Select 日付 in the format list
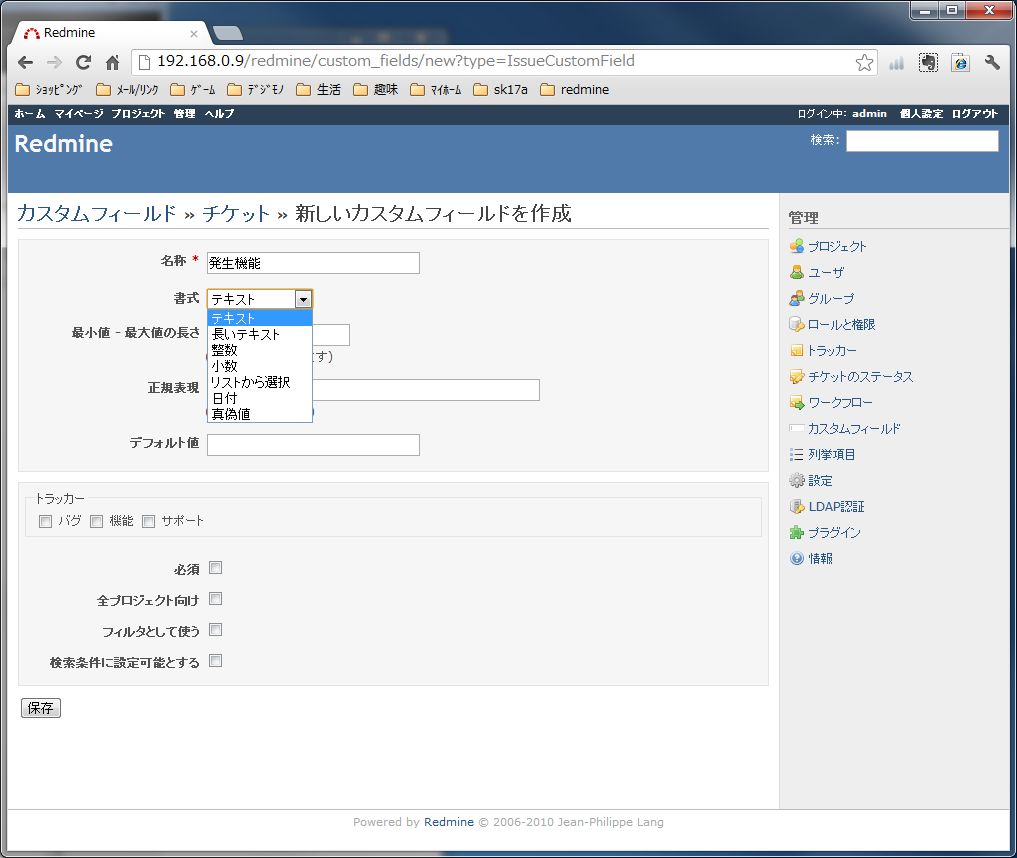Image resolution: width=1017 pixels, height=858 pixels. coord(259,398)
